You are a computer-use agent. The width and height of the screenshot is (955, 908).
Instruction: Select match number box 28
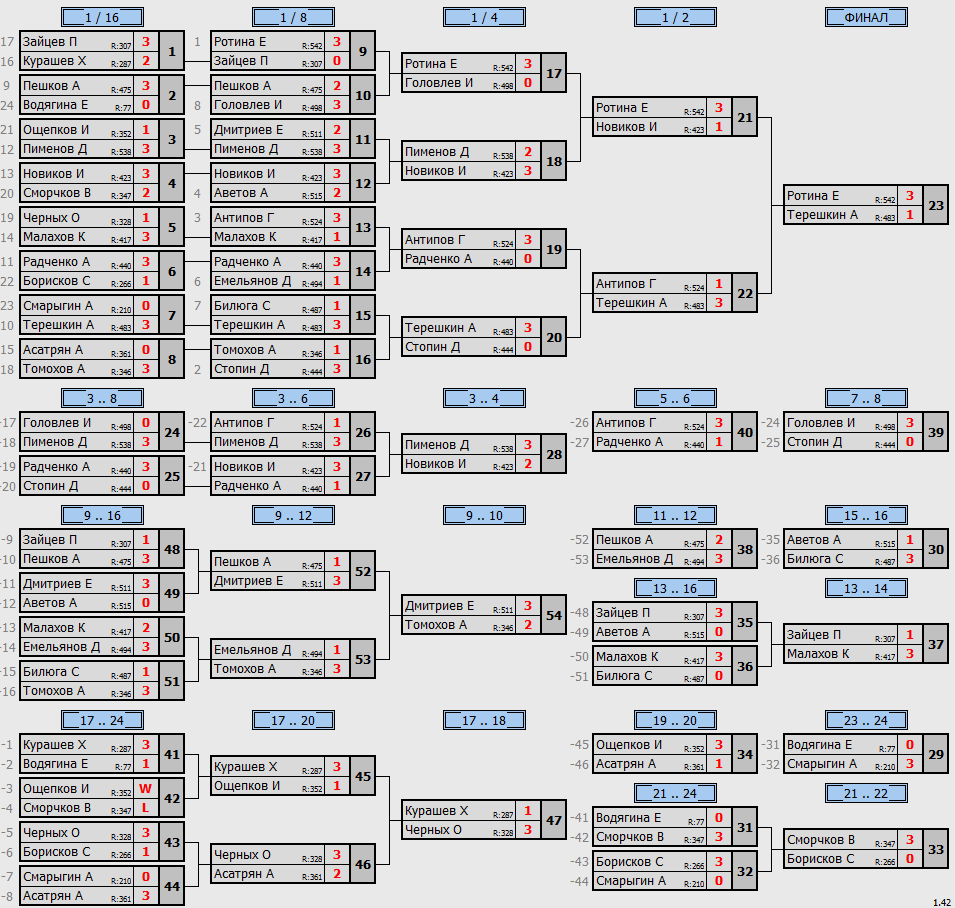[554, 454]
